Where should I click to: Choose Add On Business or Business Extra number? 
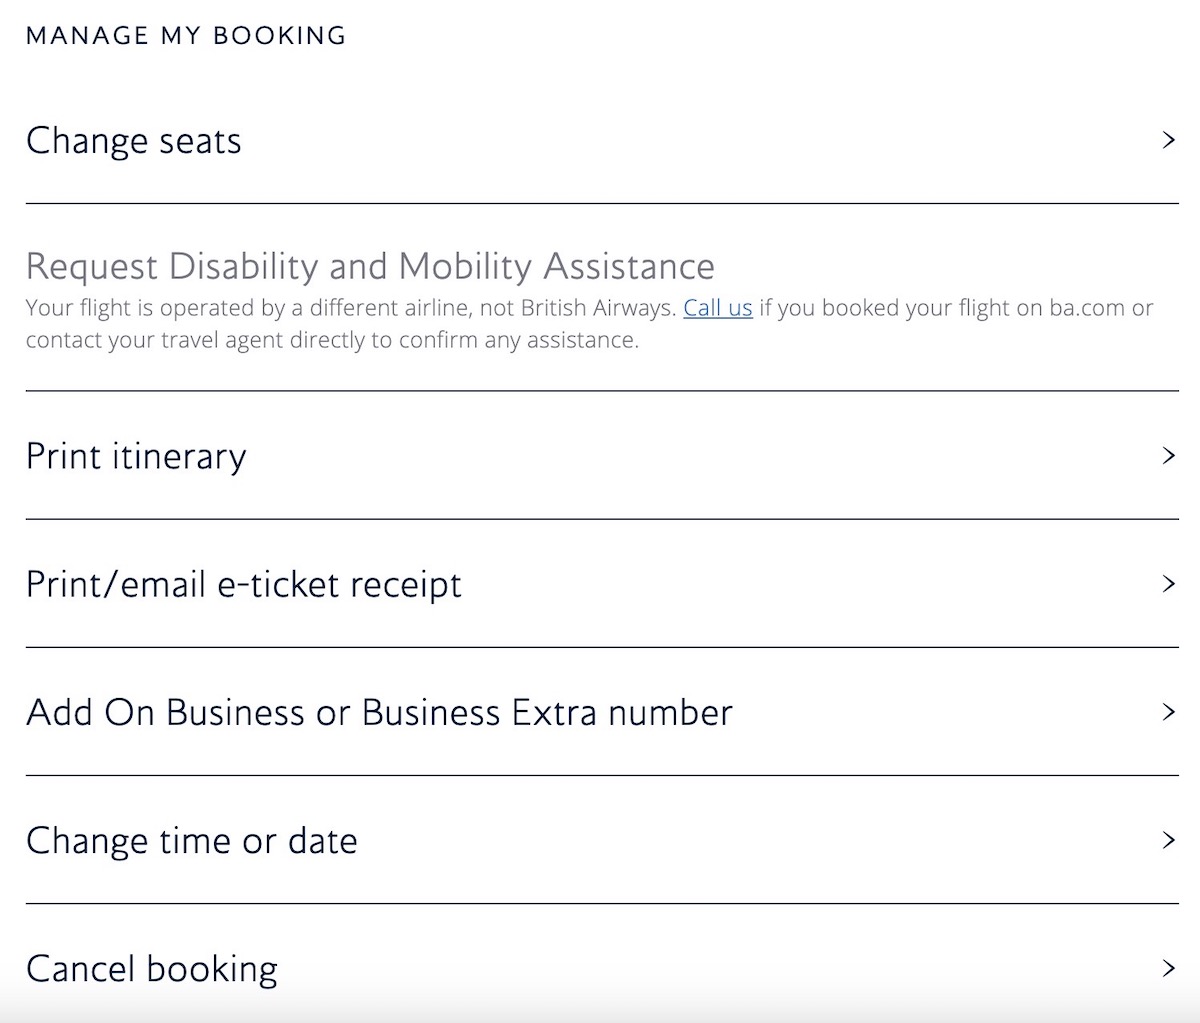click(602, 712)
